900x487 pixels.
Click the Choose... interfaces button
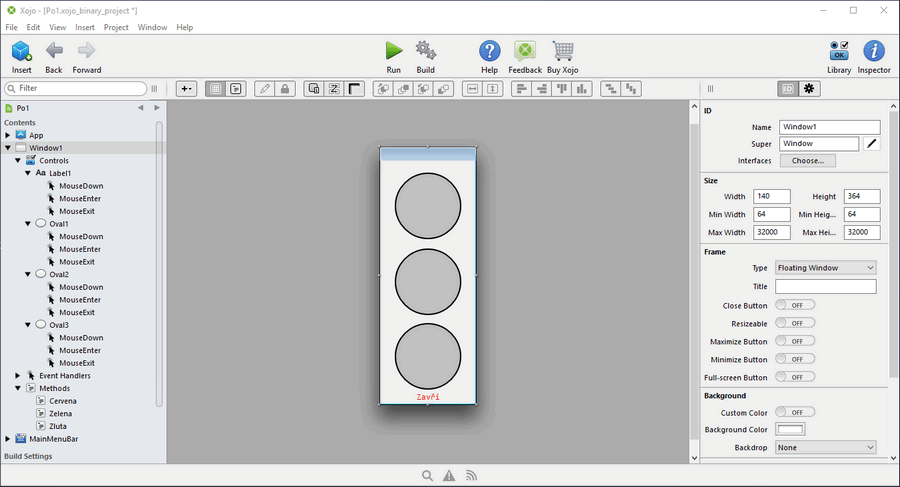[x=807, y=161]
